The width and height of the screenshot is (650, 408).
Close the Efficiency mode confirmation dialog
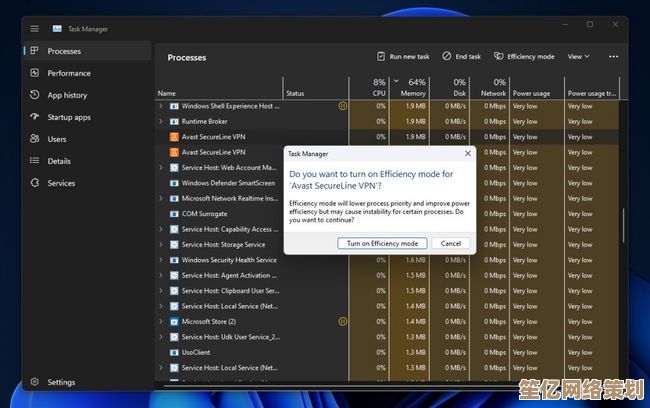[468, 153]
